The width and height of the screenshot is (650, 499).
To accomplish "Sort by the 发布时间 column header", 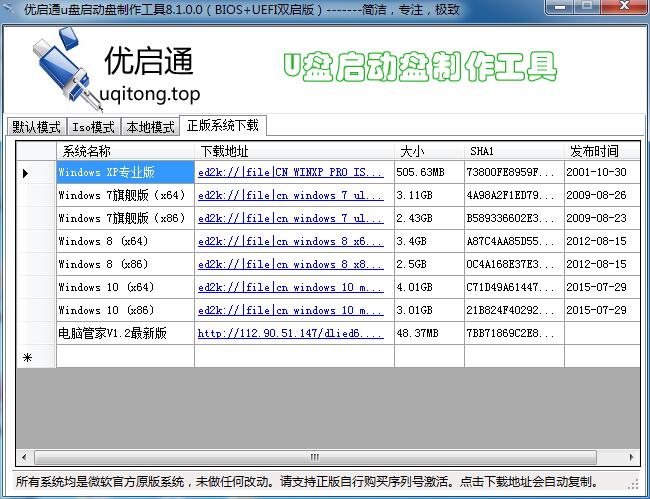I will click(602, 151).
